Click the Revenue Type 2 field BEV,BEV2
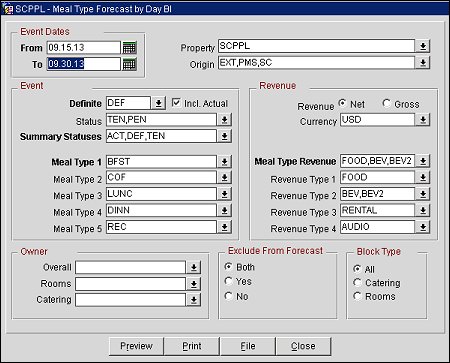The width and height of the screenshot is (450, 363). (378, 194)
